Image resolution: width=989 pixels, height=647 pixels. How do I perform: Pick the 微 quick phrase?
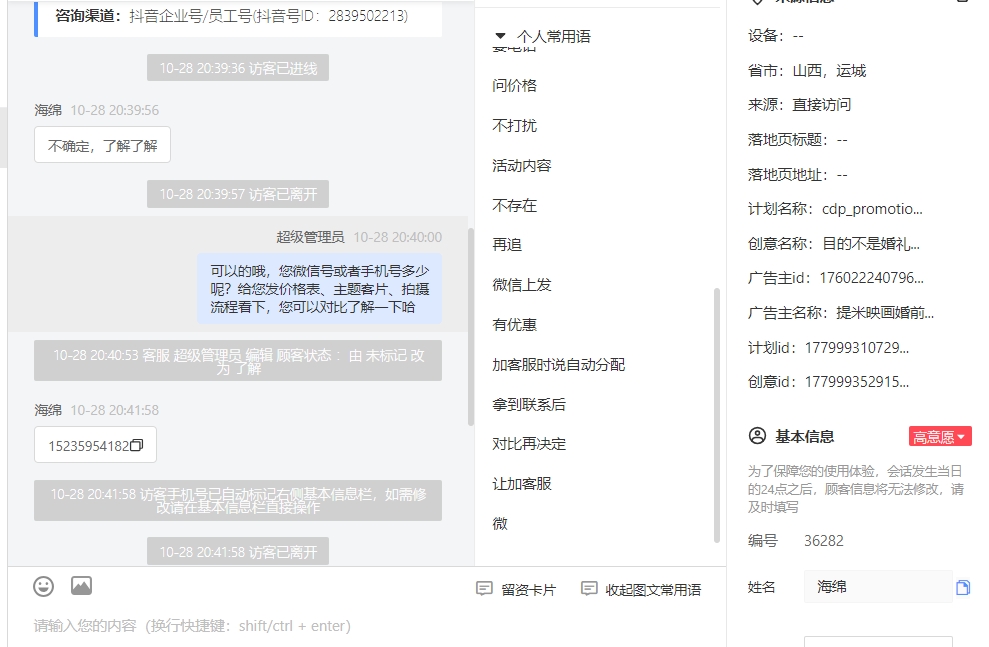point(500,523)
